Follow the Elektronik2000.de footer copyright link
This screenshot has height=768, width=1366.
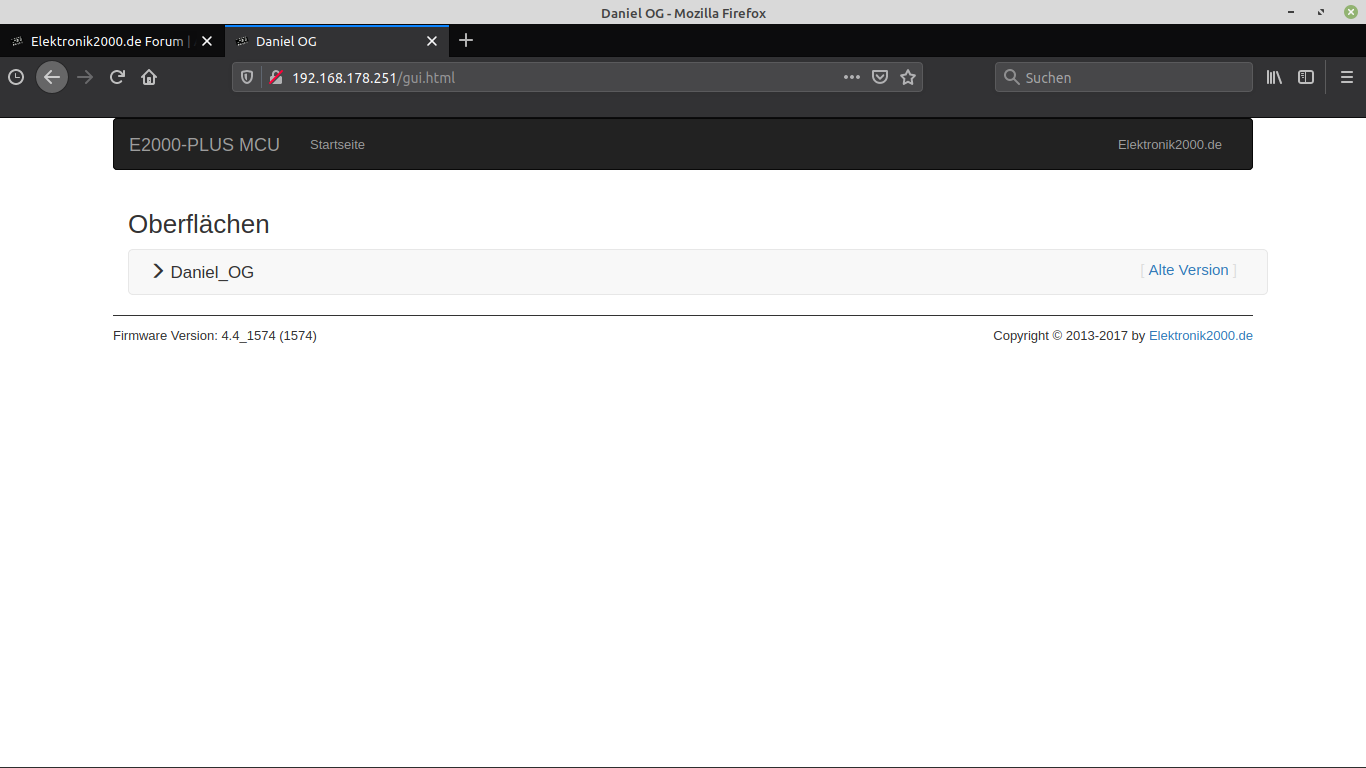[x=1200, y=336]
